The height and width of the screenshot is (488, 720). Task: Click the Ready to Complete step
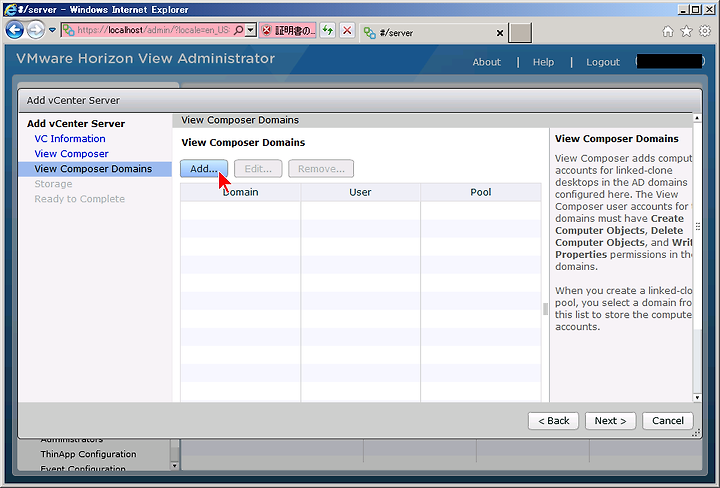click(x=79, y=199)
